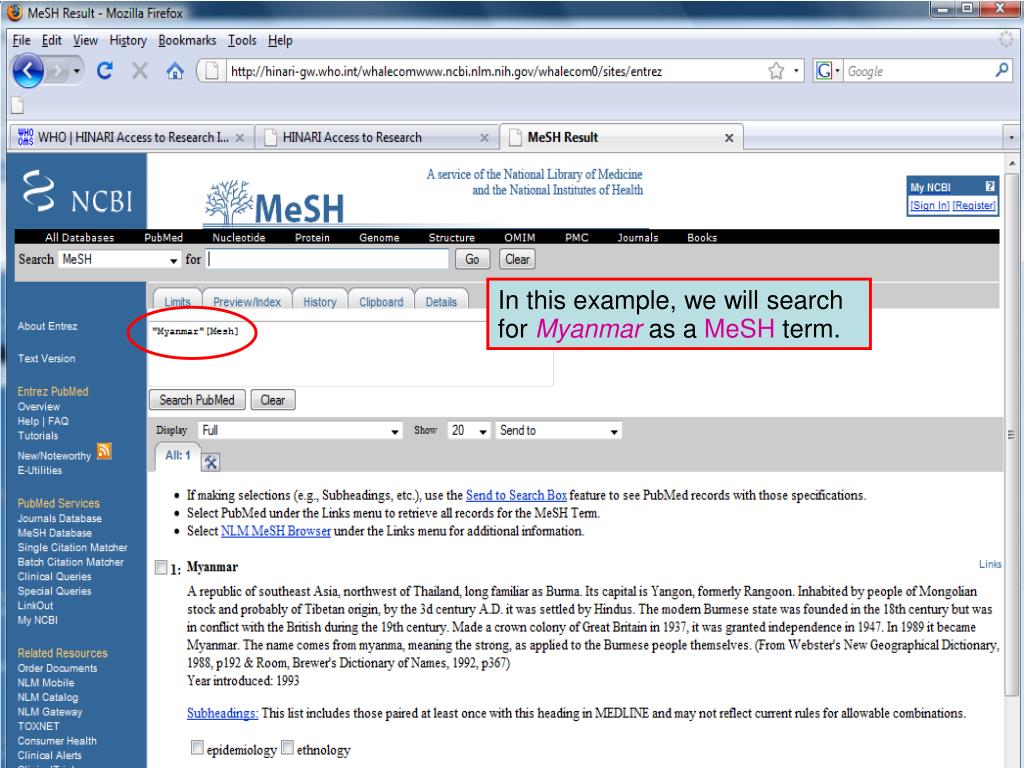Click the Subheadings link
Image resolution: width=1024 pixels, height=768 pixels.
[223, 713]
